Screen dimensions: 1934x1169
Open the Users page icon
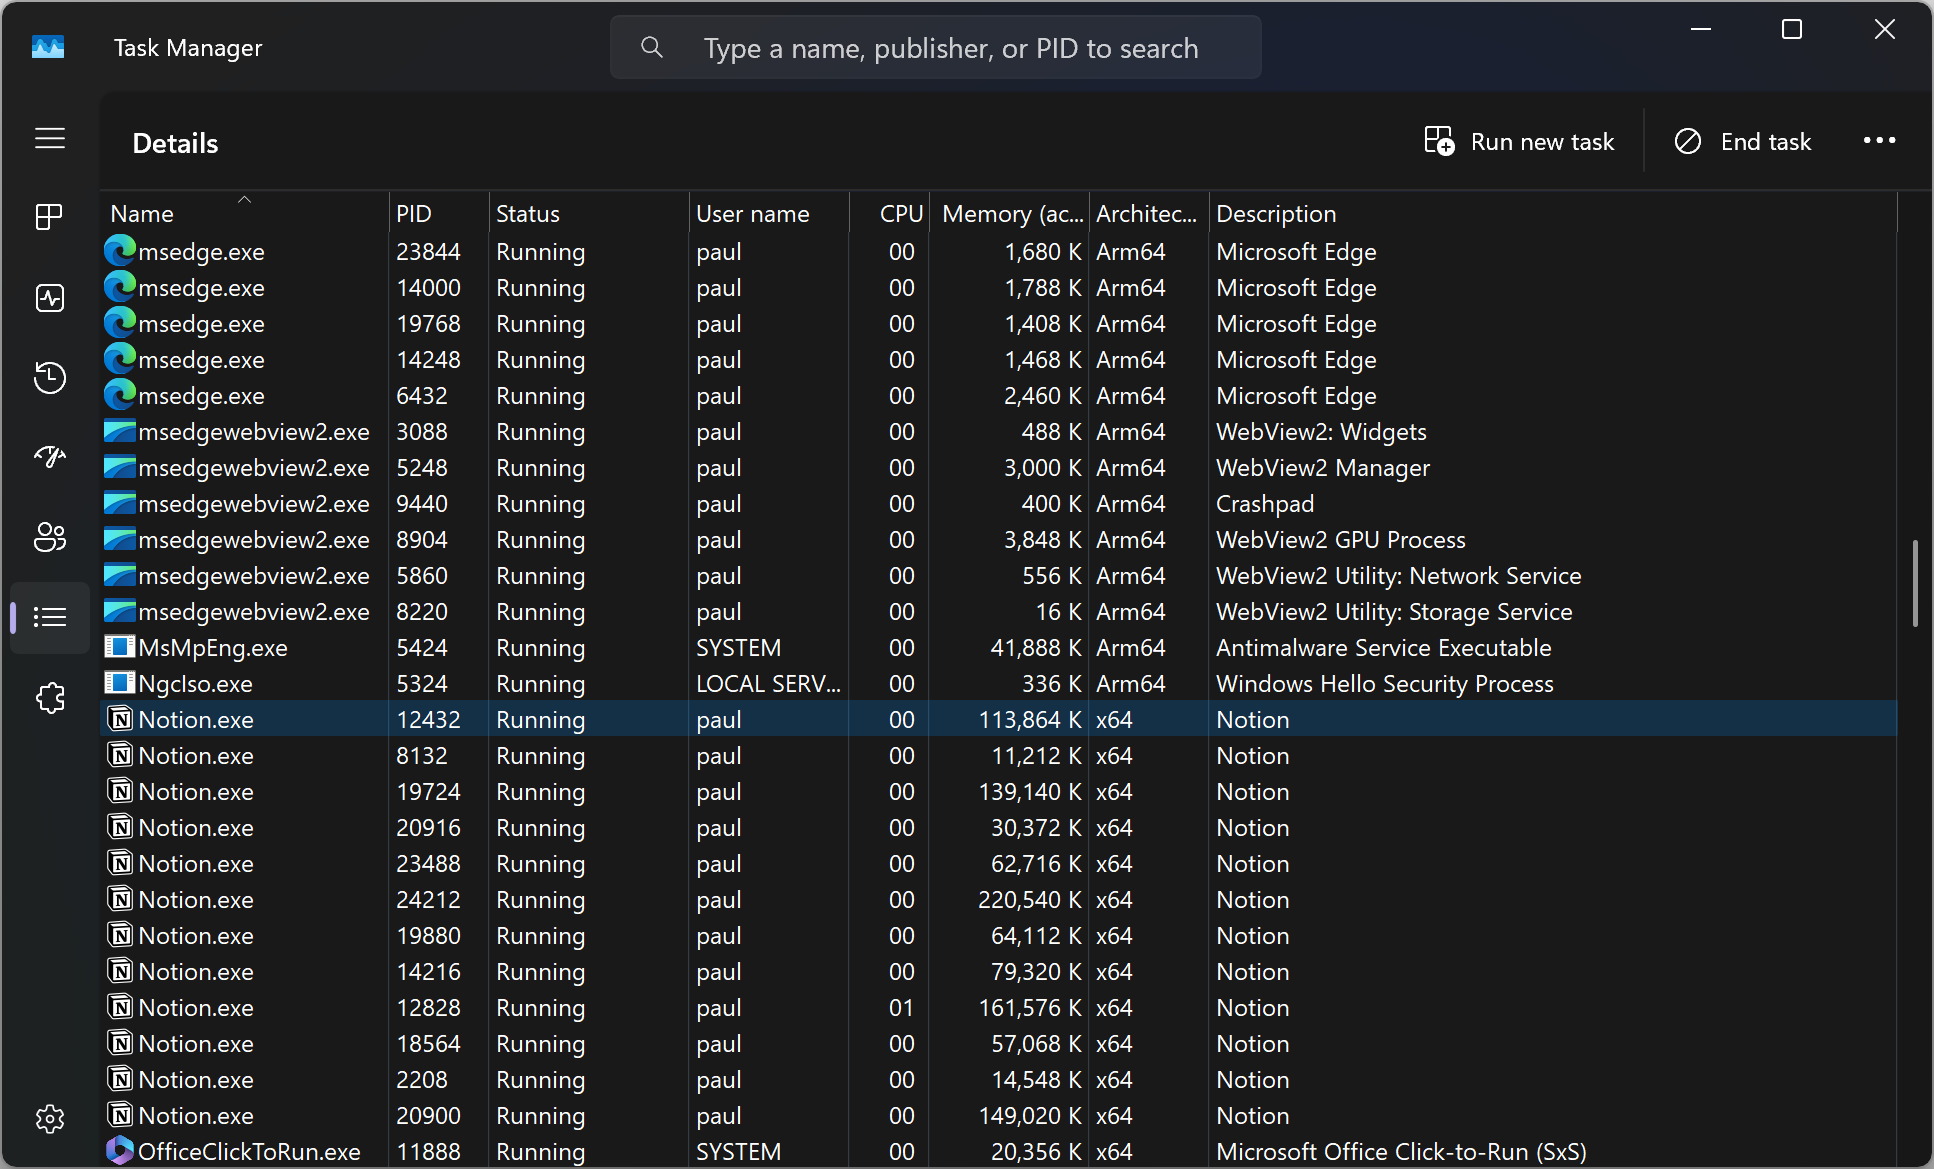(49, 537)
